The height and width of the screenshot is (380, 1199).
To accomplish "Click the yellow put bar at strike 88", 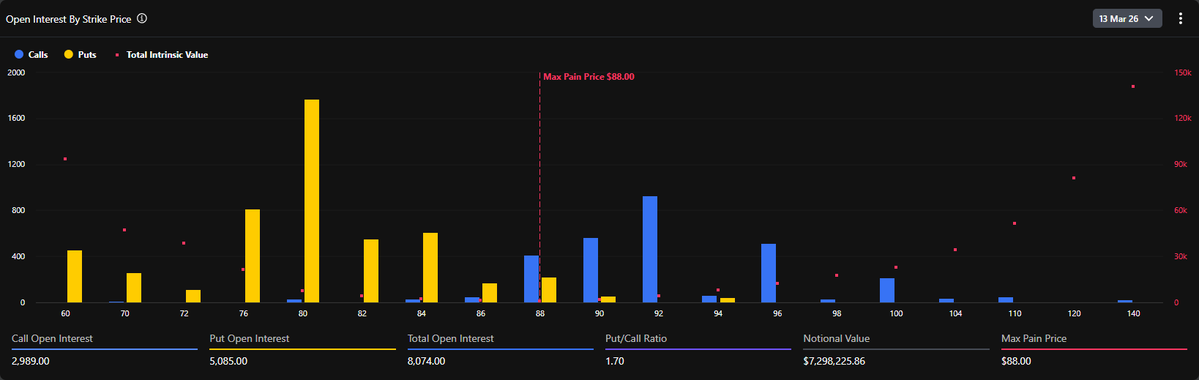I will coord(549,290).
